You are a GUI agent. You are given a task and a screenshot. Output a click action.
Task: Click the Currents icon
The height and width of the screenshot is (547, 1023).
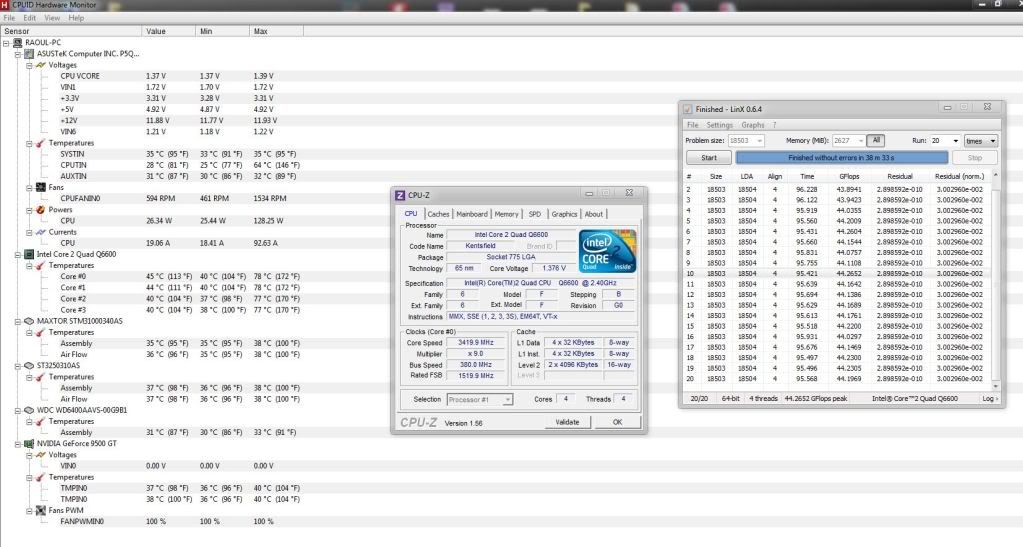tap(40, 232)
